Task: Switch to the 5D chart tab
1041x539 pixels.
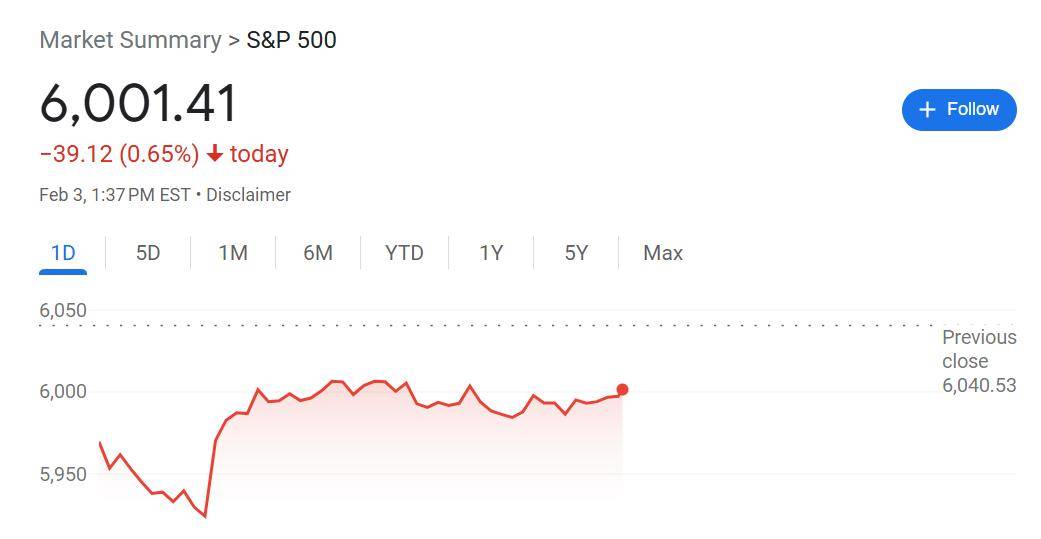Action: (x=148, y=253)
